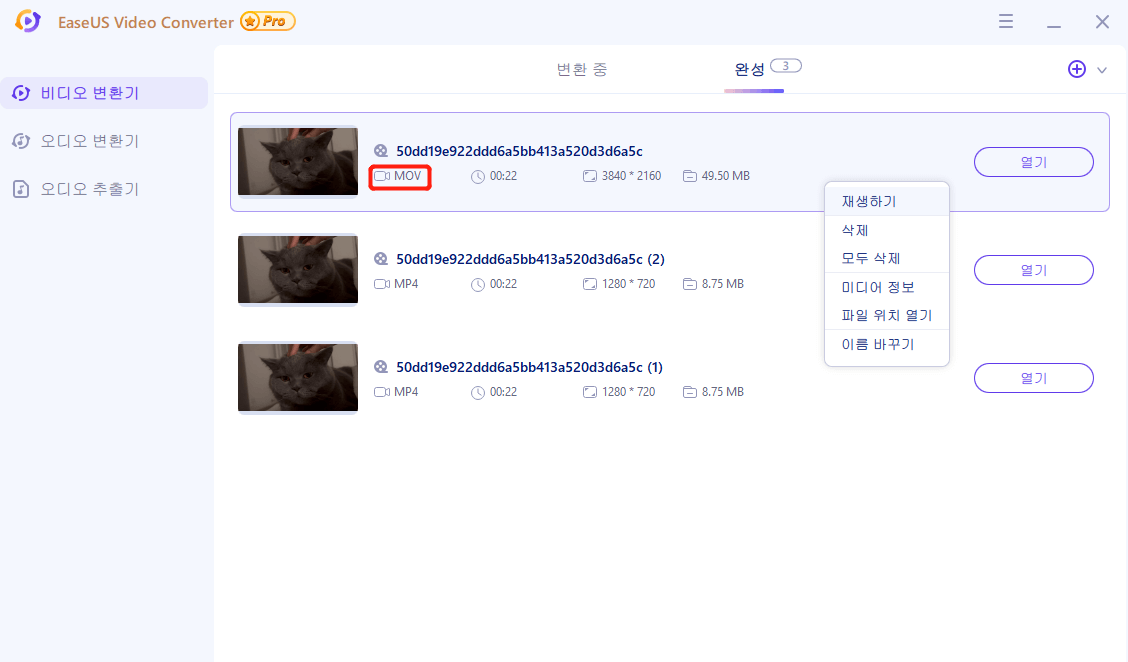Click the Pro badge next to the title
The image size is (1128, 662).
pyautogui.click(x=266, y=20)
